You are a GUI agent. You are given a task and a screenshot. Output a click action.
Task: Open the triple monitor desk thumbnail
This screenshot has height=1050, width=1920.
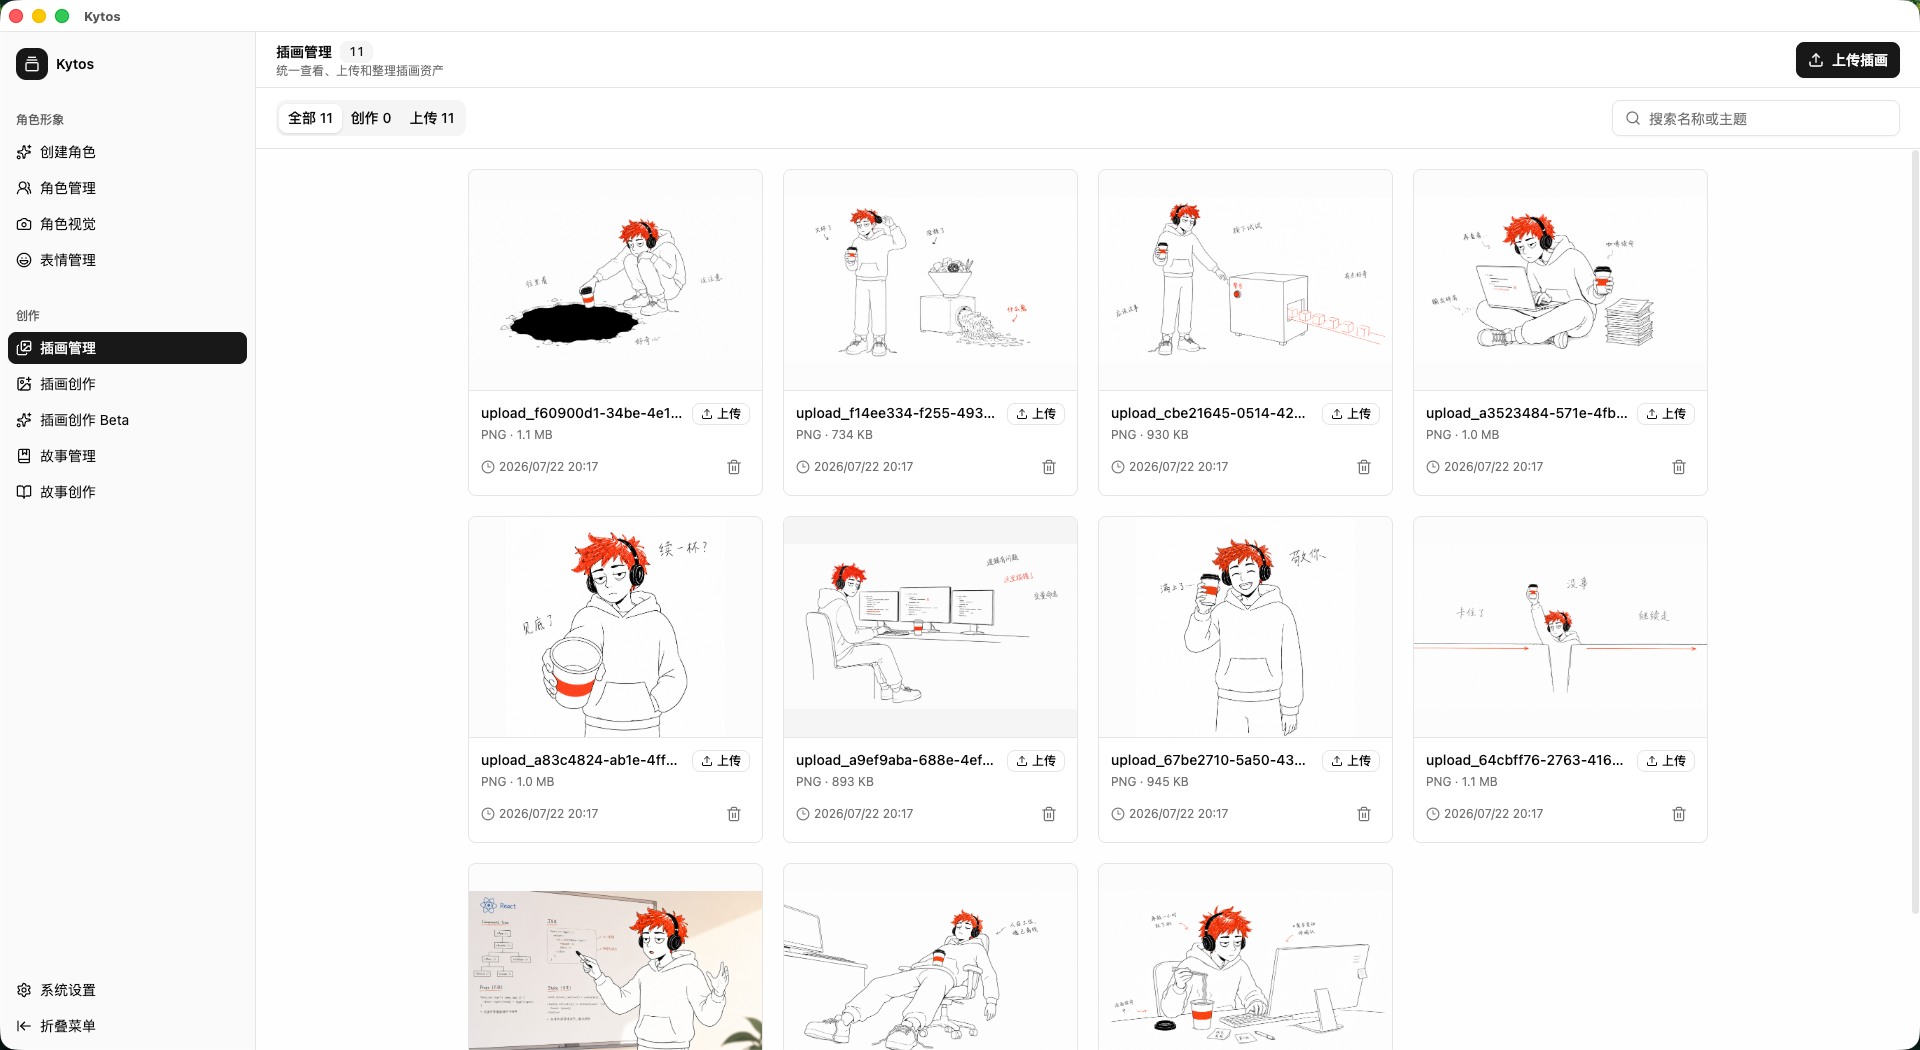point(930,627)
